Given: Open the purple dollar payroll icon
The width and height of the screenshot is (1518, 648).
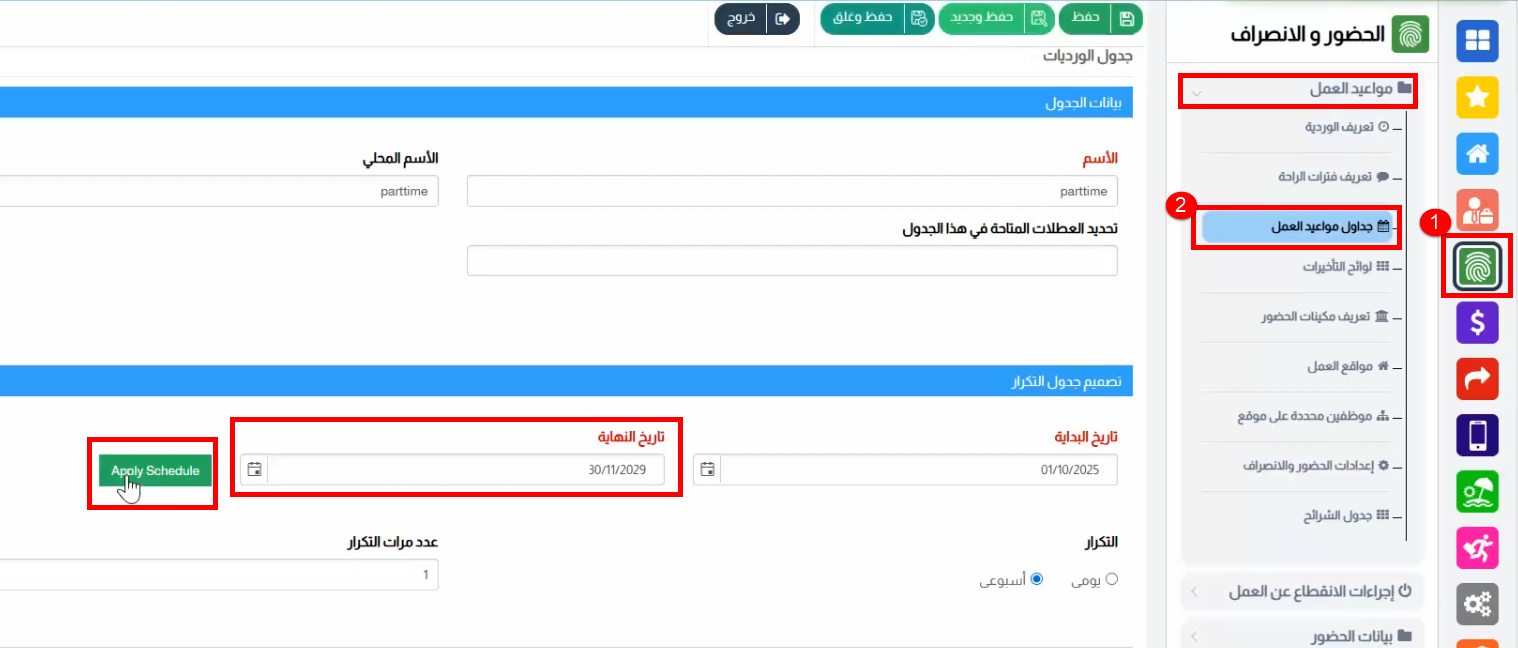Looking at the screenshot, I should [x=1477, y=323].
